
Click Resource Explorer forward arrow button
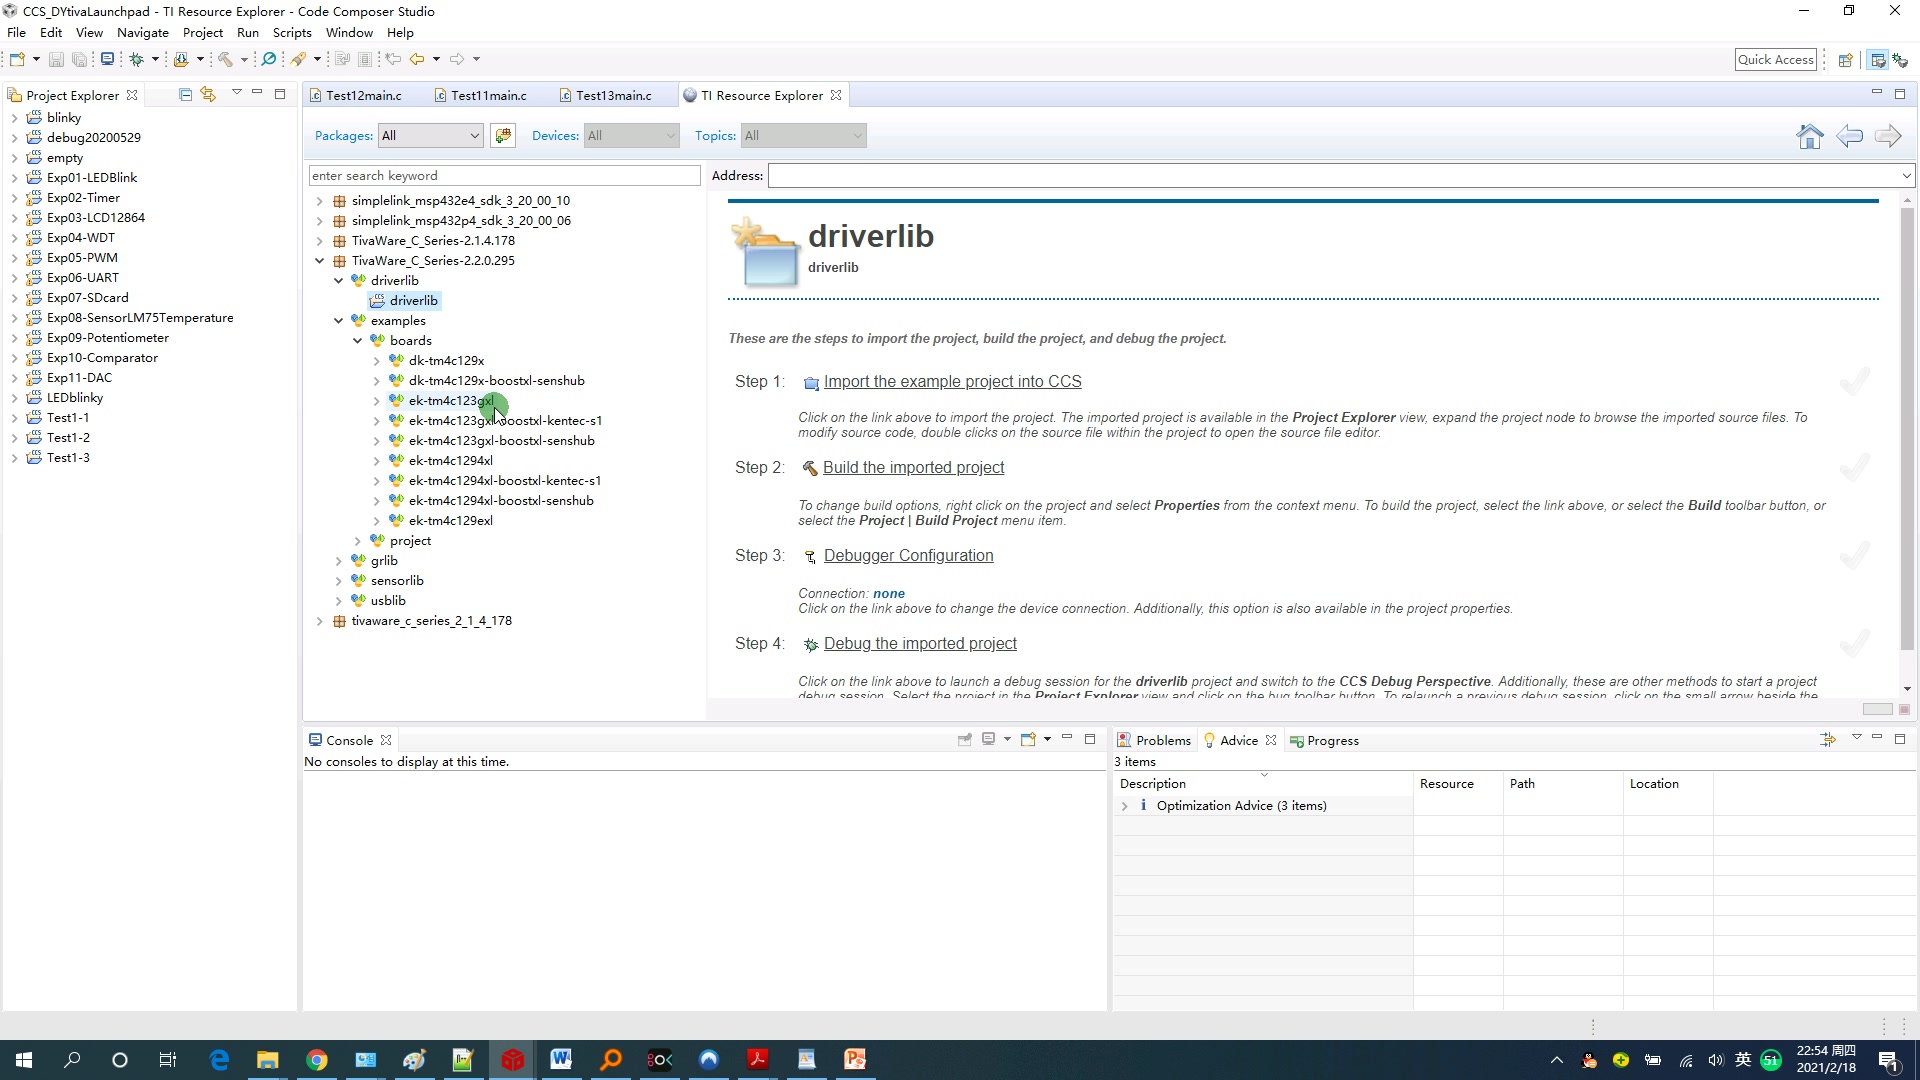[x=1888, y=136]
